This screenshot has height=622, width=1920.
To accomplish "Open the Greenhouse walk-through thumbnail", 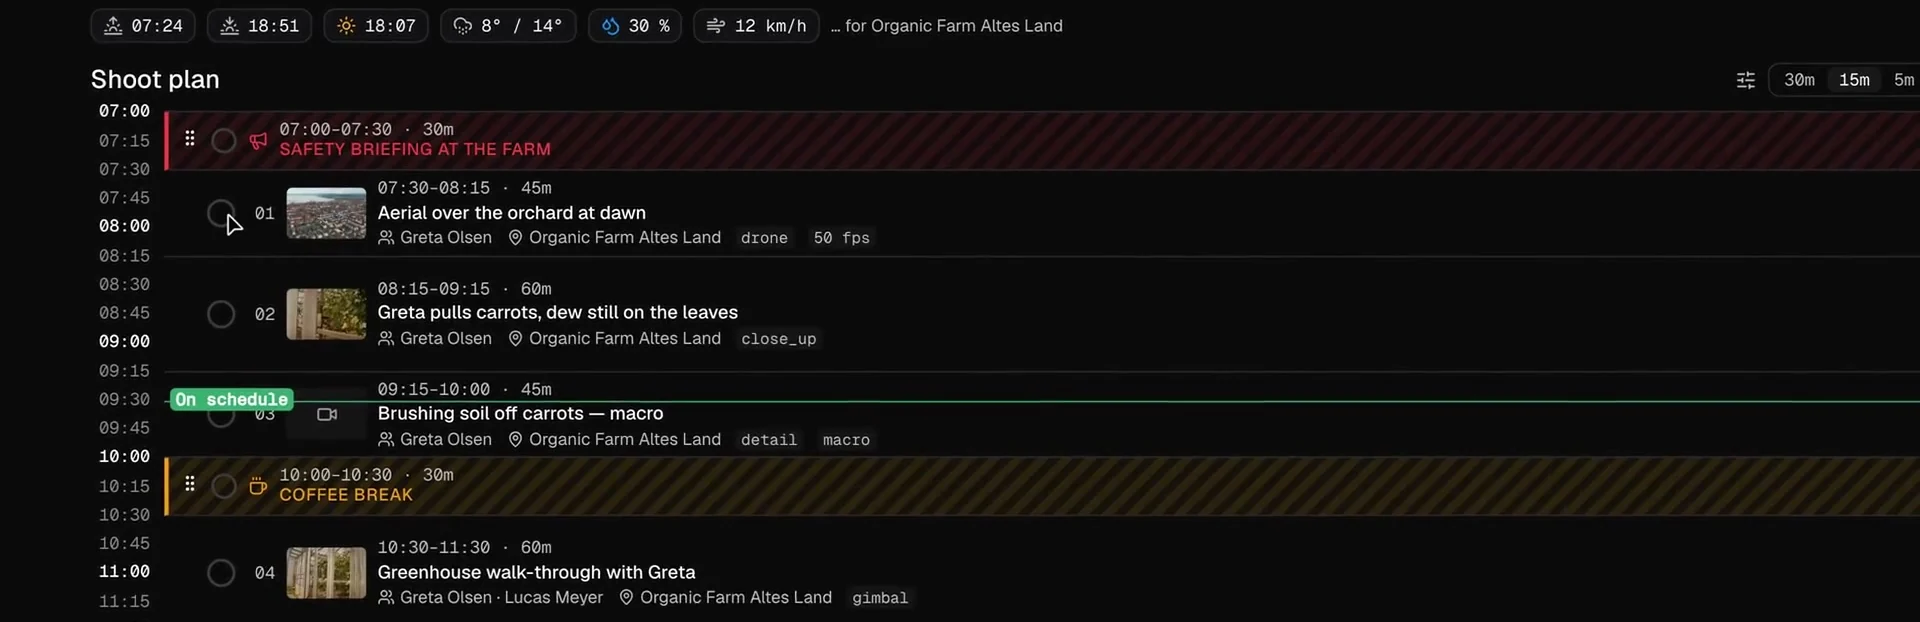I will pyautogui.click(x=326, y=572).
